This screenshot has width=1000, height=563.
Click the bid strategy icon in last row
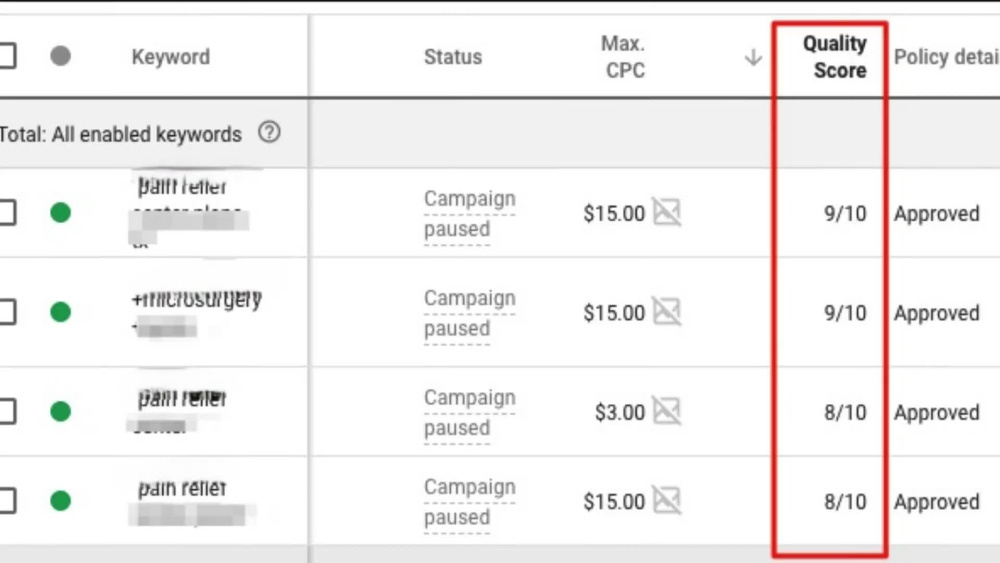point(666,501)
